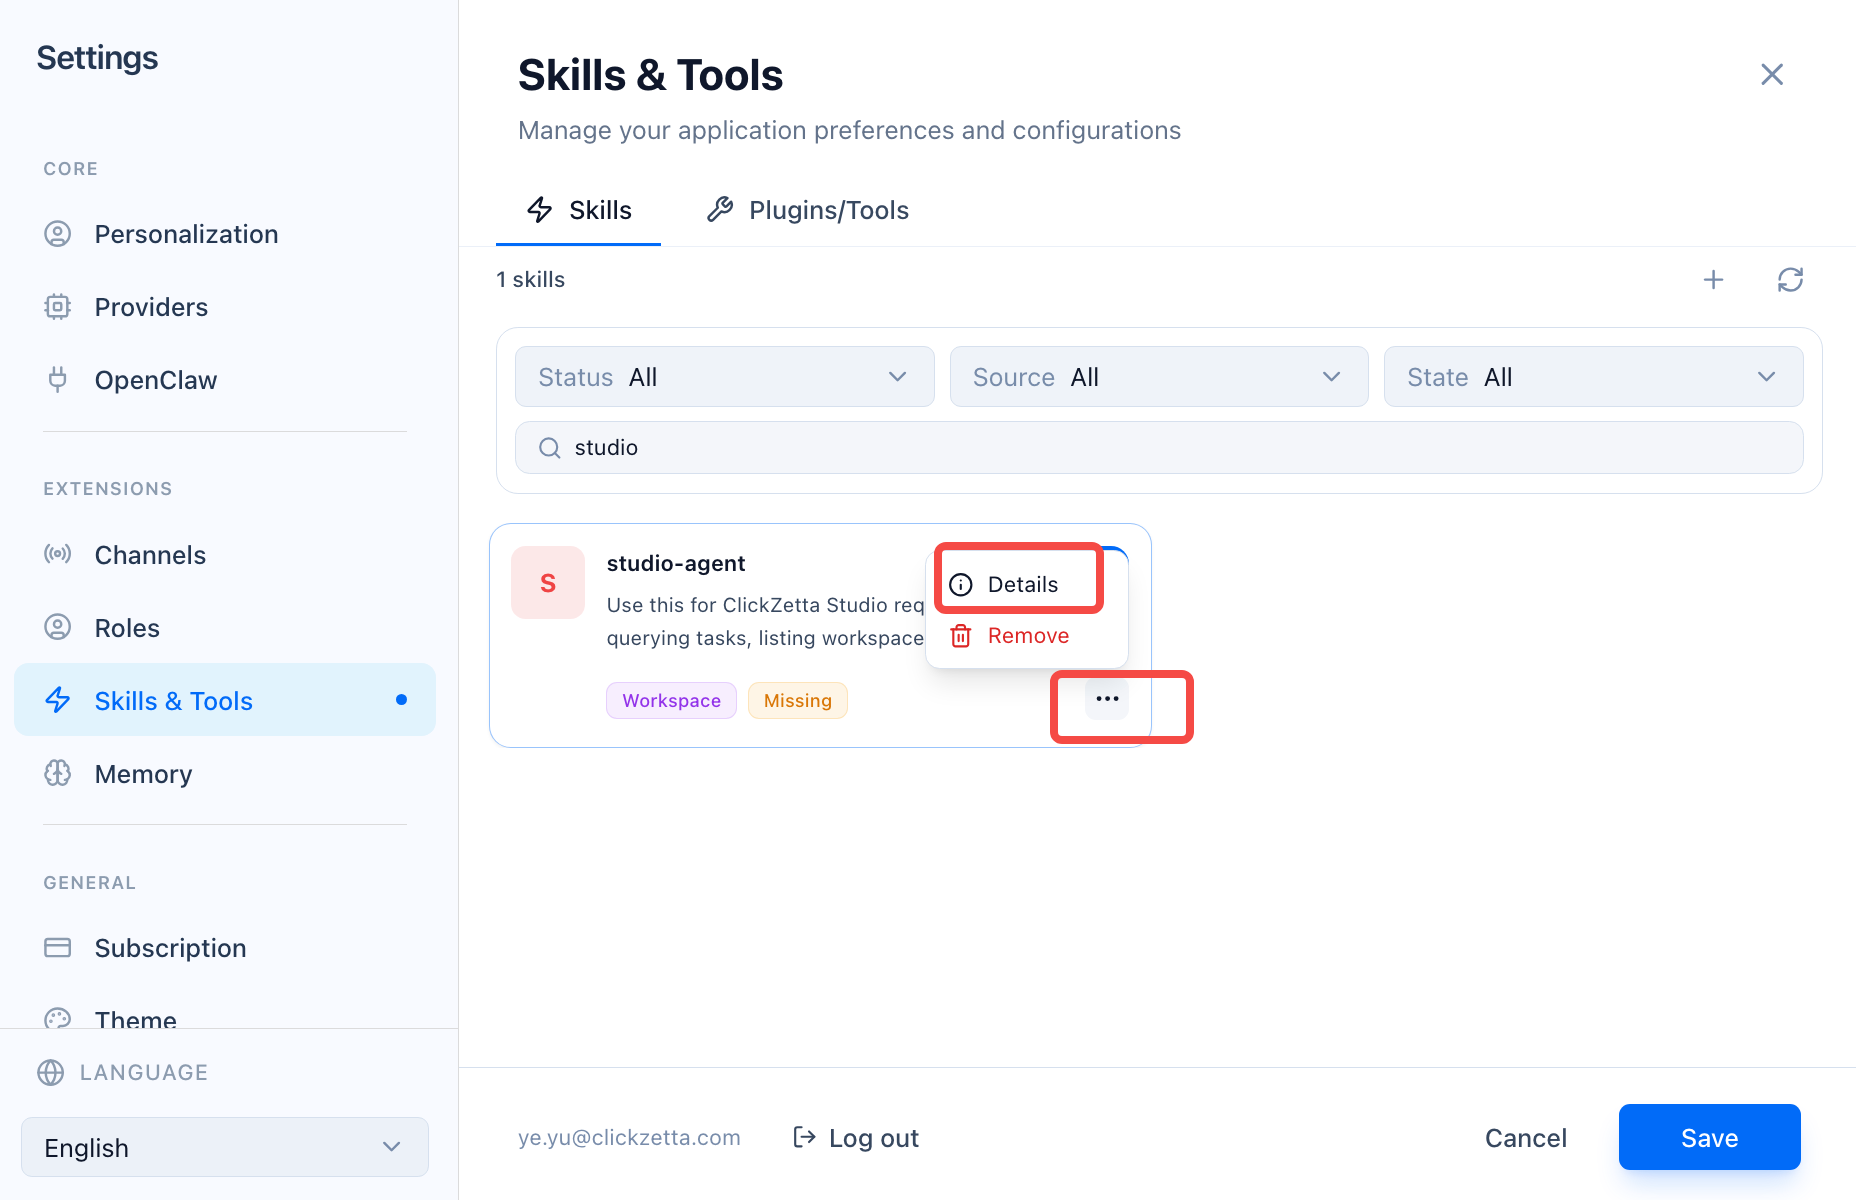Open Personalization settings
Image resolution: width=1856 pixels, height=1200 pixels.
coord(186,234)
